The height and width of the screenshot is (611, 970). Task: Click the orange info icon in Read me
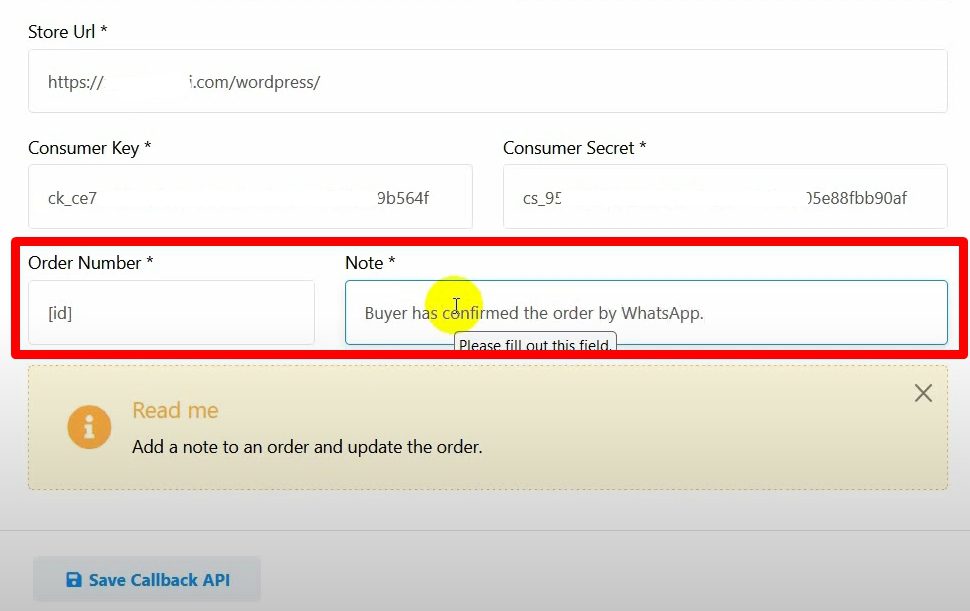click(x=89, y=428)
